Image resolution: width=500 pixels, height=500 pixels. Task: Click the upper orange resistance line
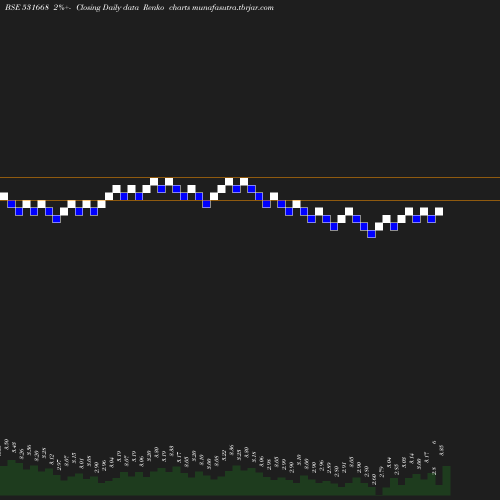pyautogui.click(x=250, y=178)
